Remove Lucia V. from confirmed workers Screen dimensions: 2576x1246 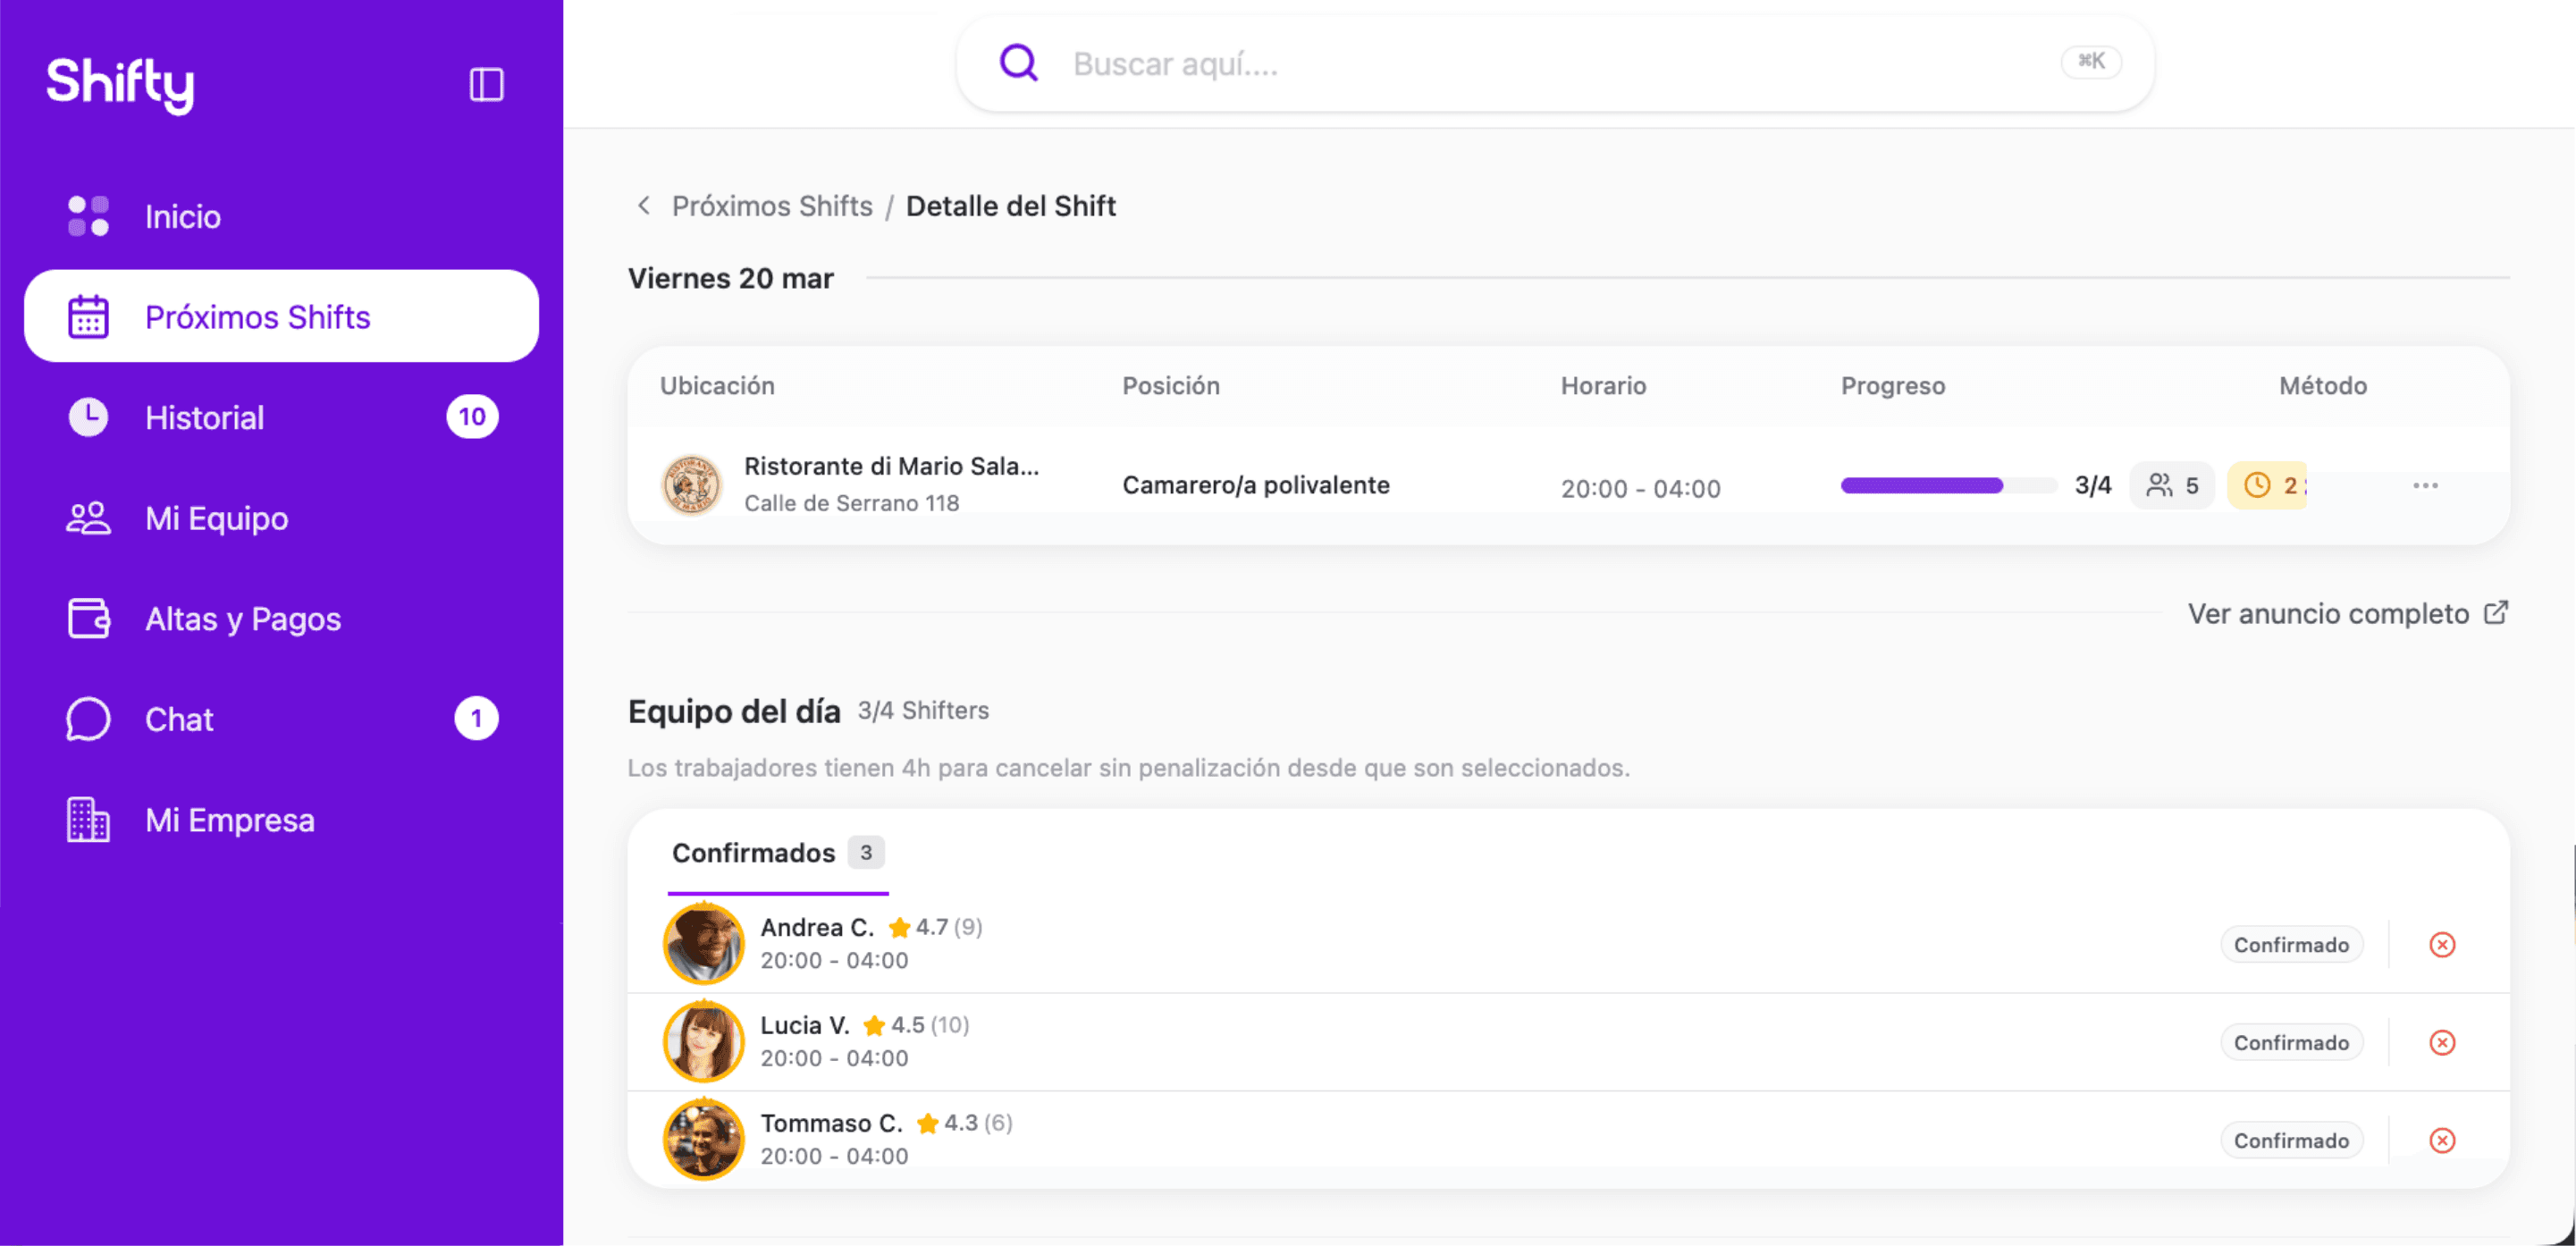(x=2442, y=1041)
